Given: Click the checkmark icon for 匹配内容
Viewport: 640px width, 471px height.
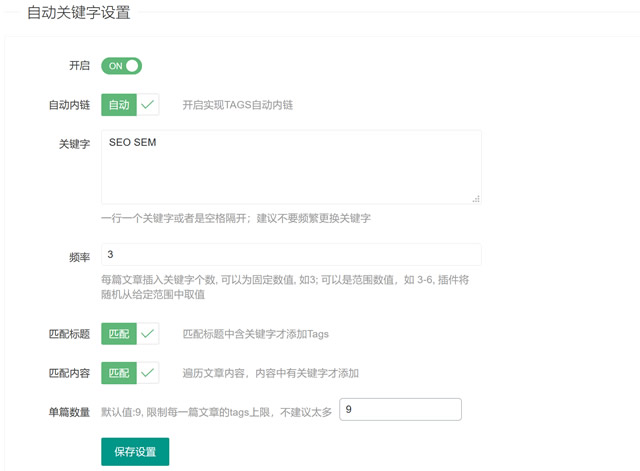Looking at the screenshot, I should (x=147, y=373).
